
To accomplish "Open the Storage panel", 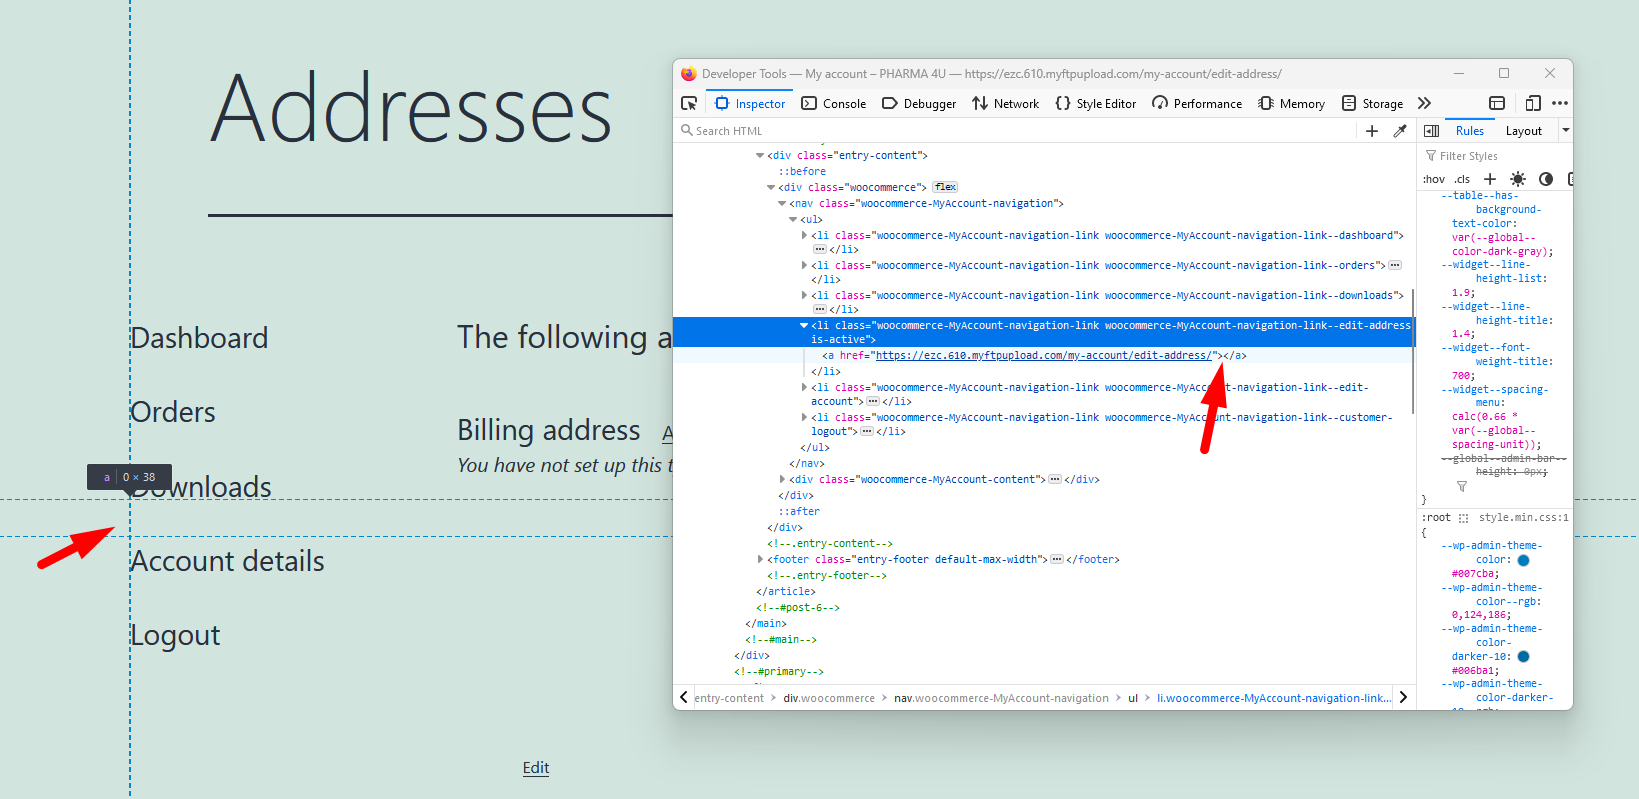I will [1372, 103].
